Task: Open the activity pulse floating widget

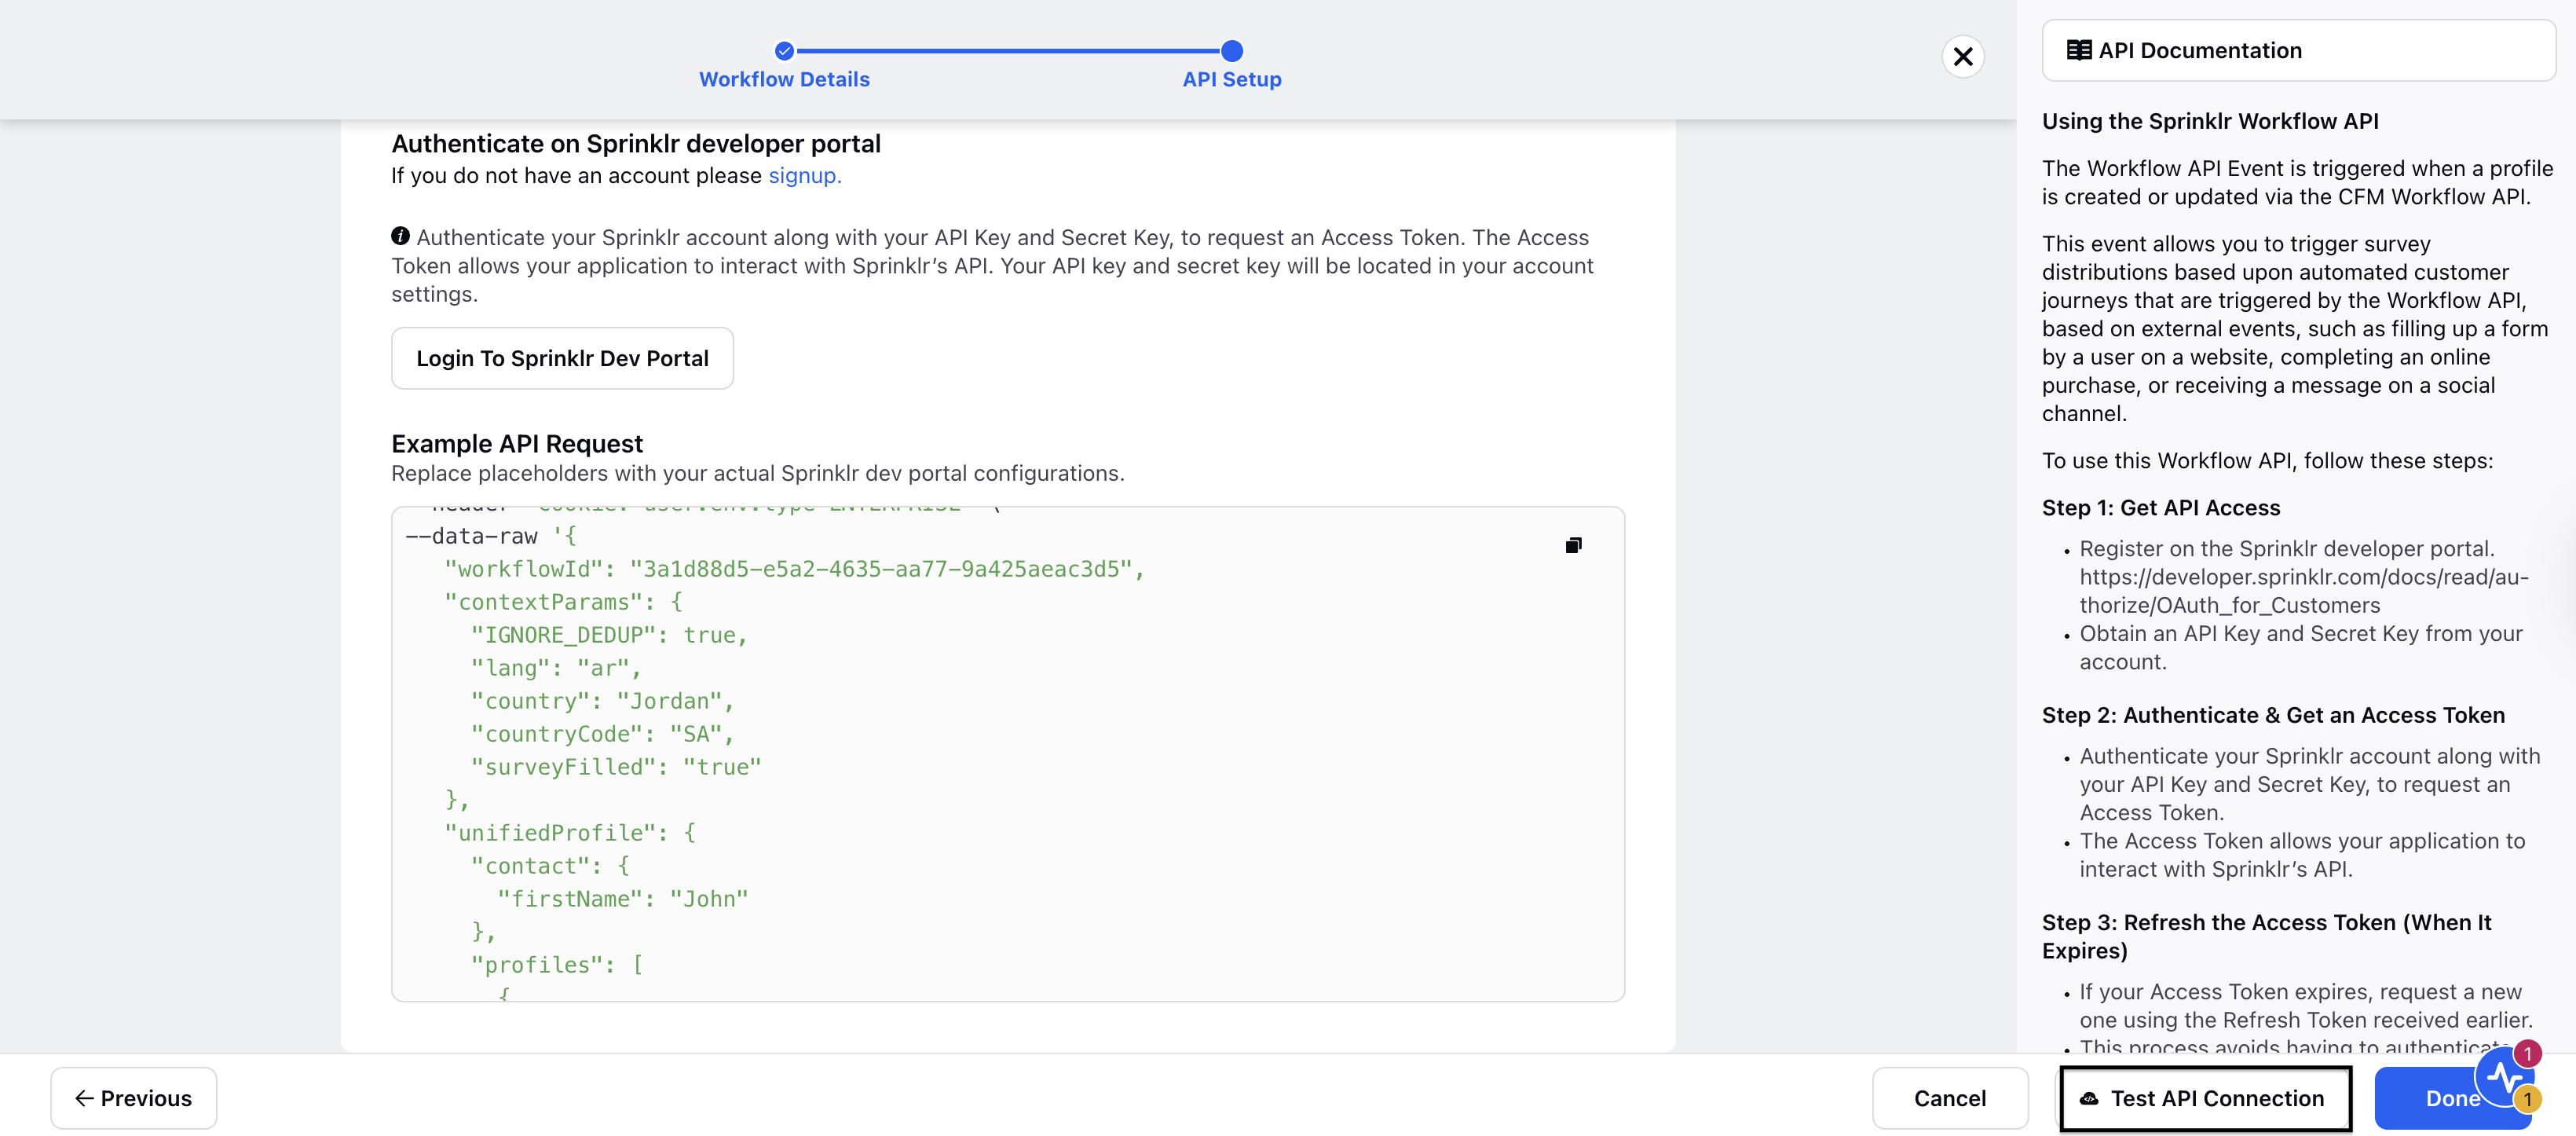Action: pyautogui.click(x=2505, y=1077)
